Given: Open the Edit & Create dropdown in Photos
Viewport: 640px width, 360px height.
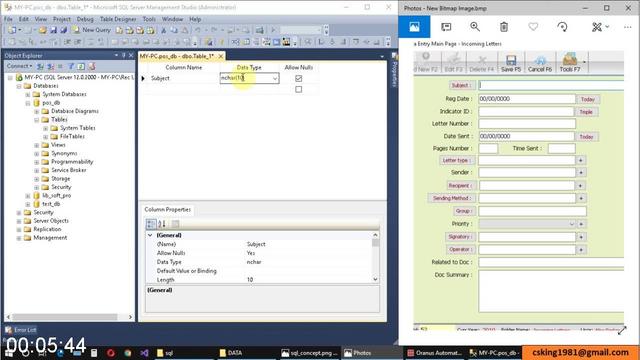Looking at the screenshot, I should tap(600, 27).
